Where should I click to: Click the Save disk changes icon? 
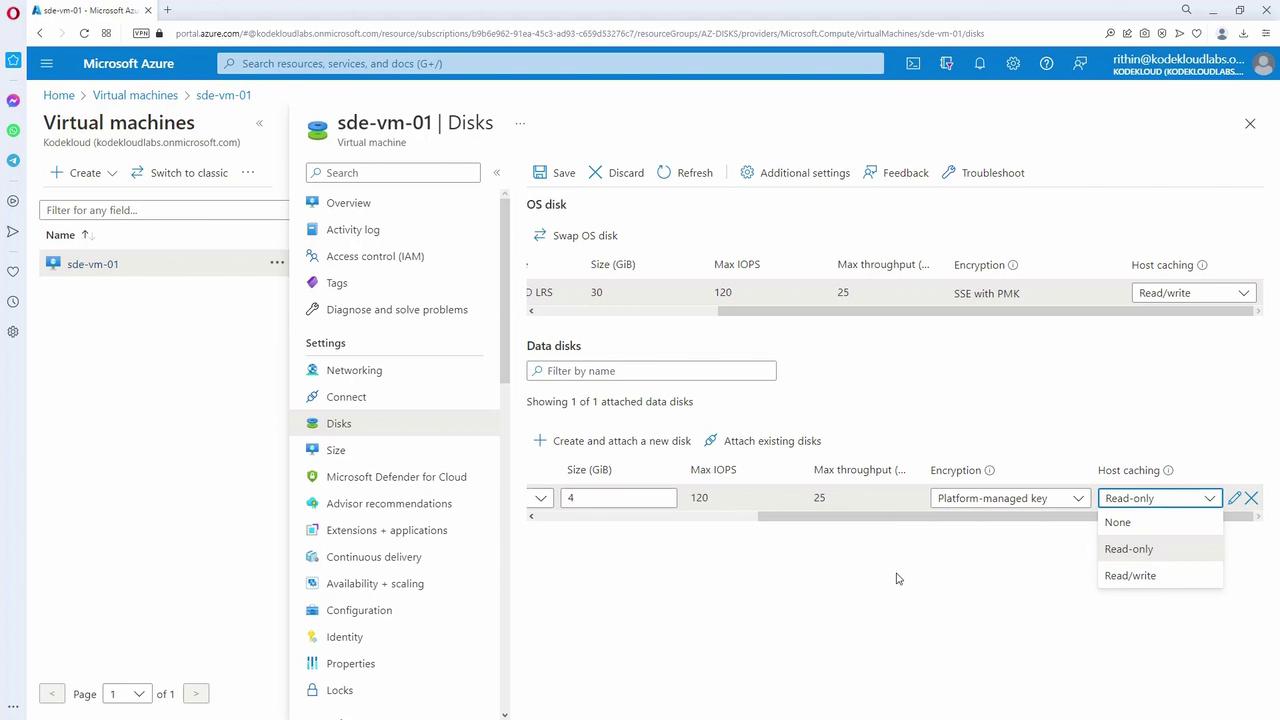coord(540,173)
